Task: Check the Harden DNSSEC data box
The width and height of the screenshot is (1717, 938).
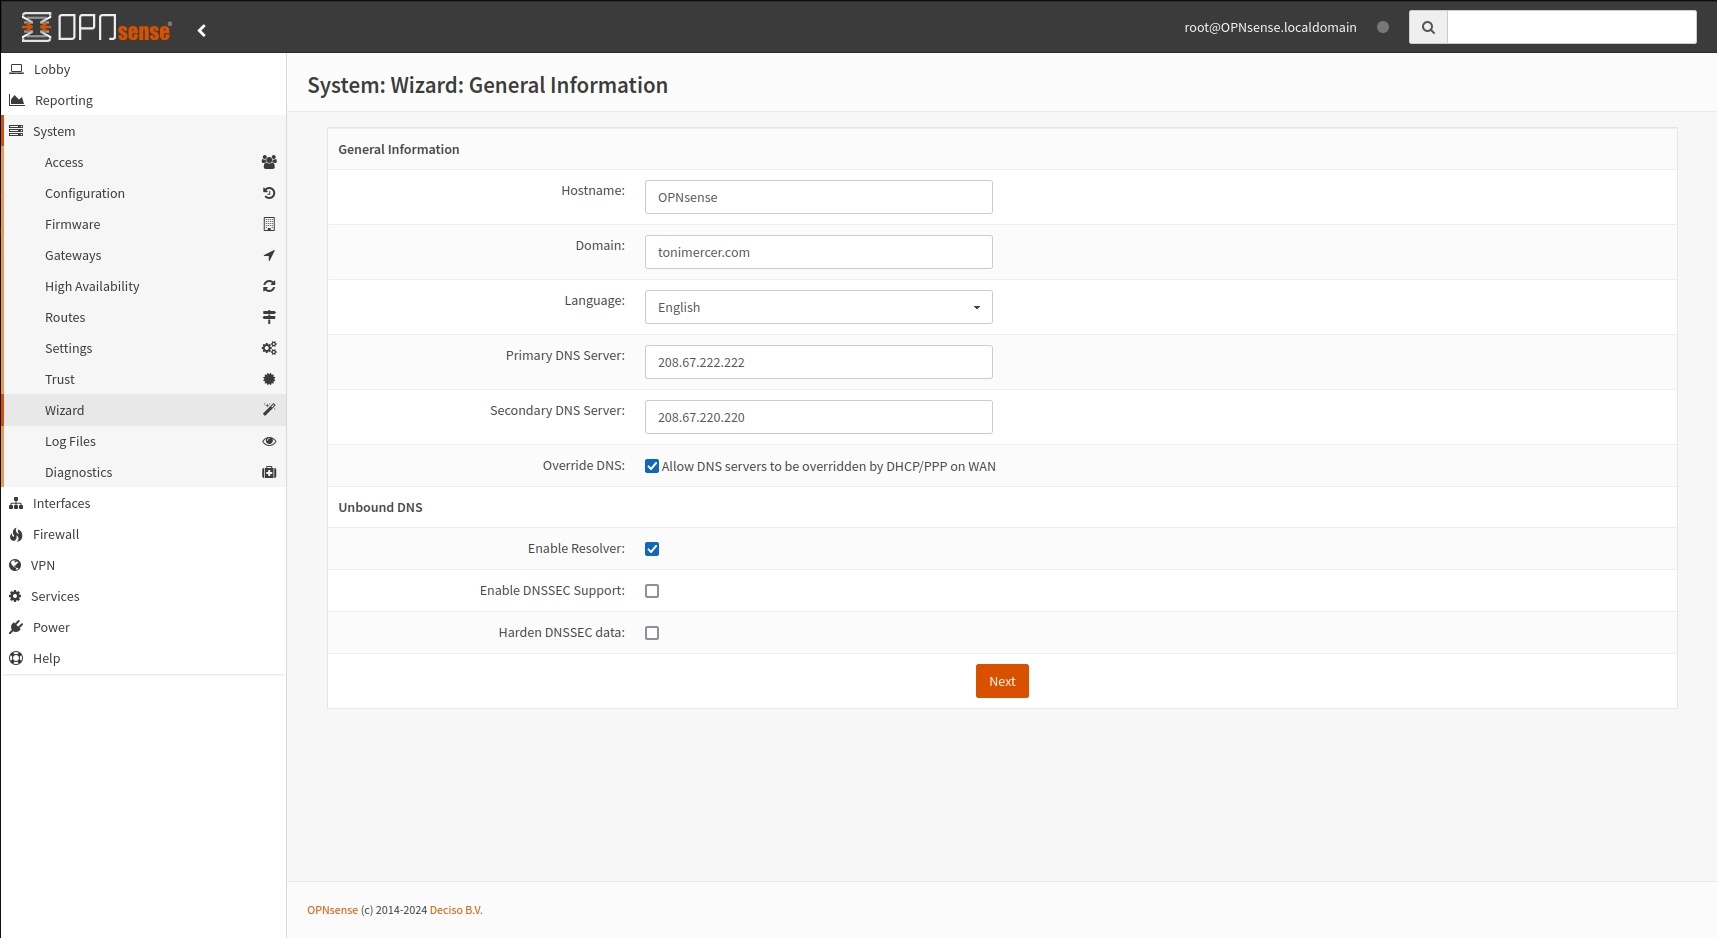Action: point(652,633)
